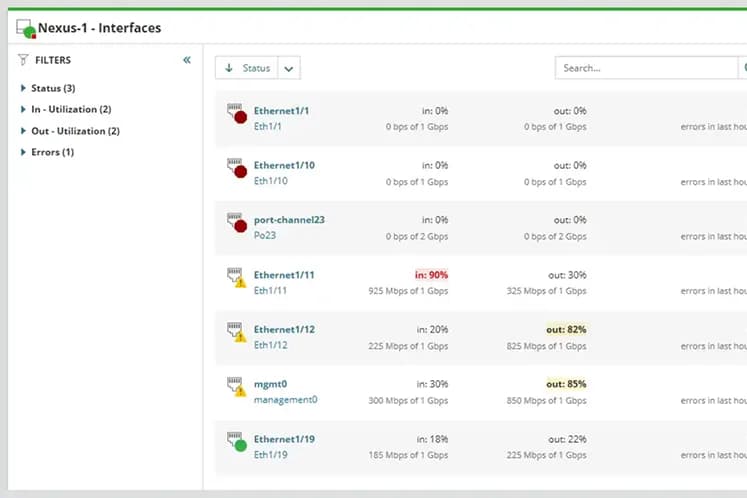Toggle sort direction arrow beside Status
This screenshot has width=747, height=498.
pyautogui.click(x=229, y=68)
